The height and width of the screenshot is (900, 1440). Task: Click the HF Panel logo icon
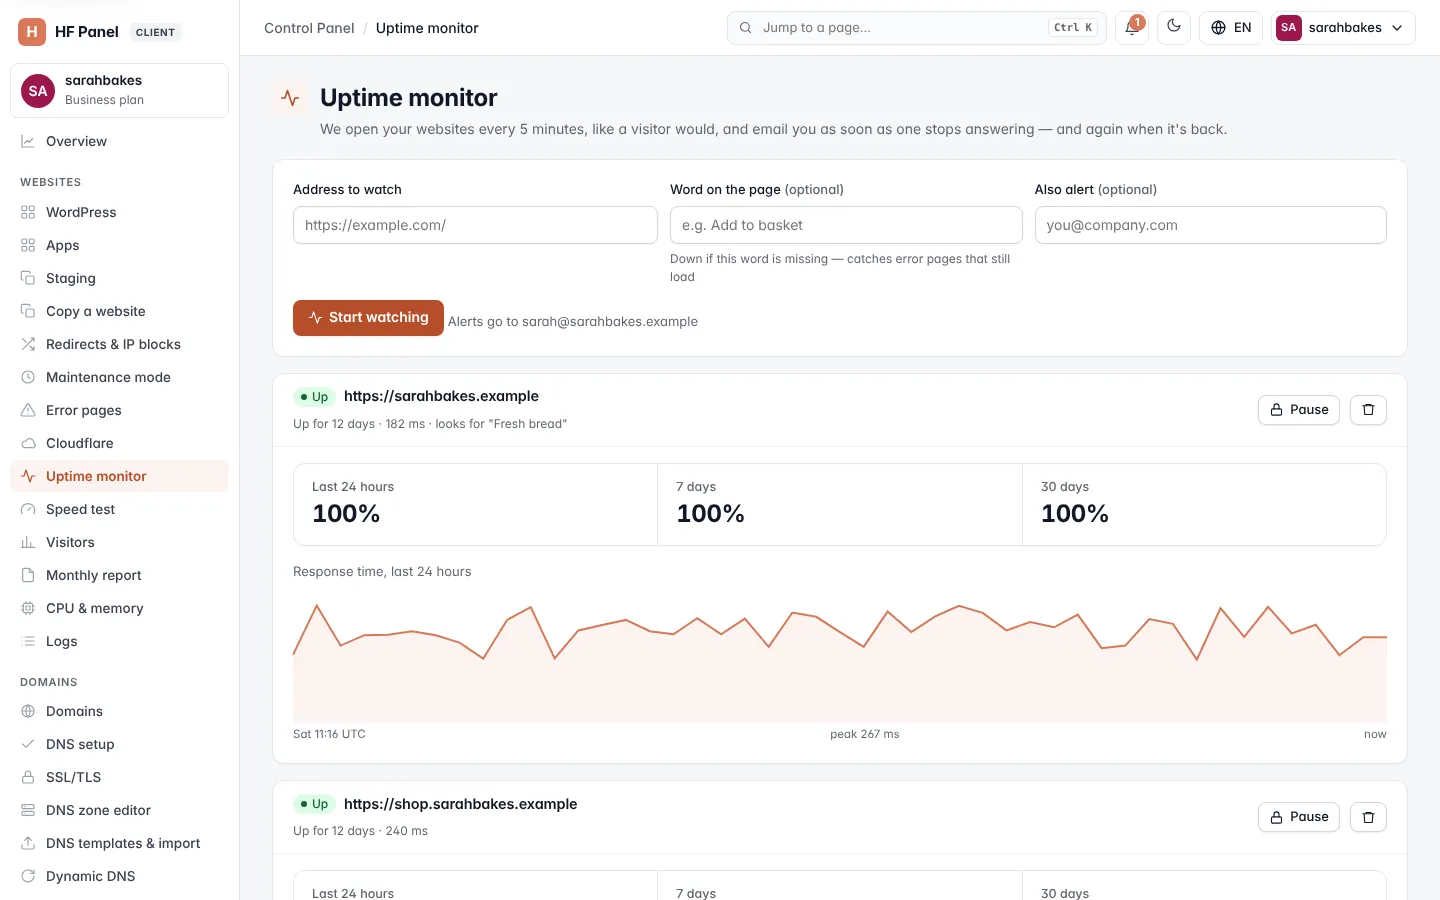click(32, 32)
